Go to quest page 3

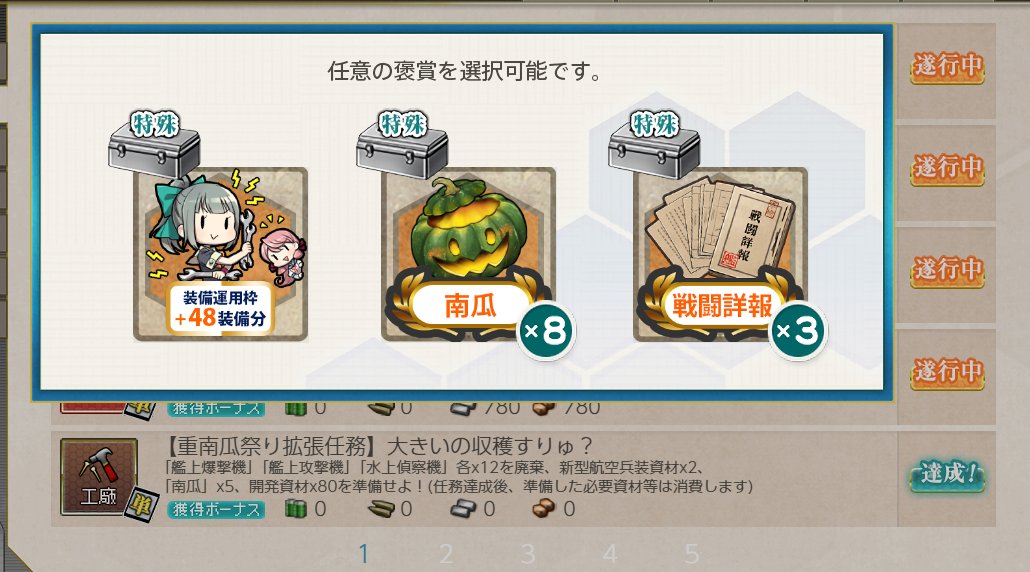[x=528, y=554]
